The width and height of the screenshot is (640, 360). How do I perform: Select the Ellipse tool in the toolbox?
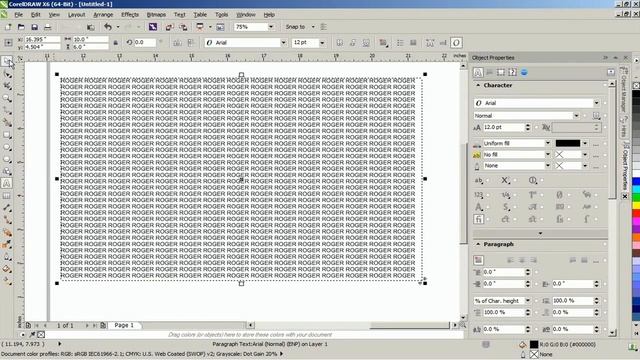(7, 147)
